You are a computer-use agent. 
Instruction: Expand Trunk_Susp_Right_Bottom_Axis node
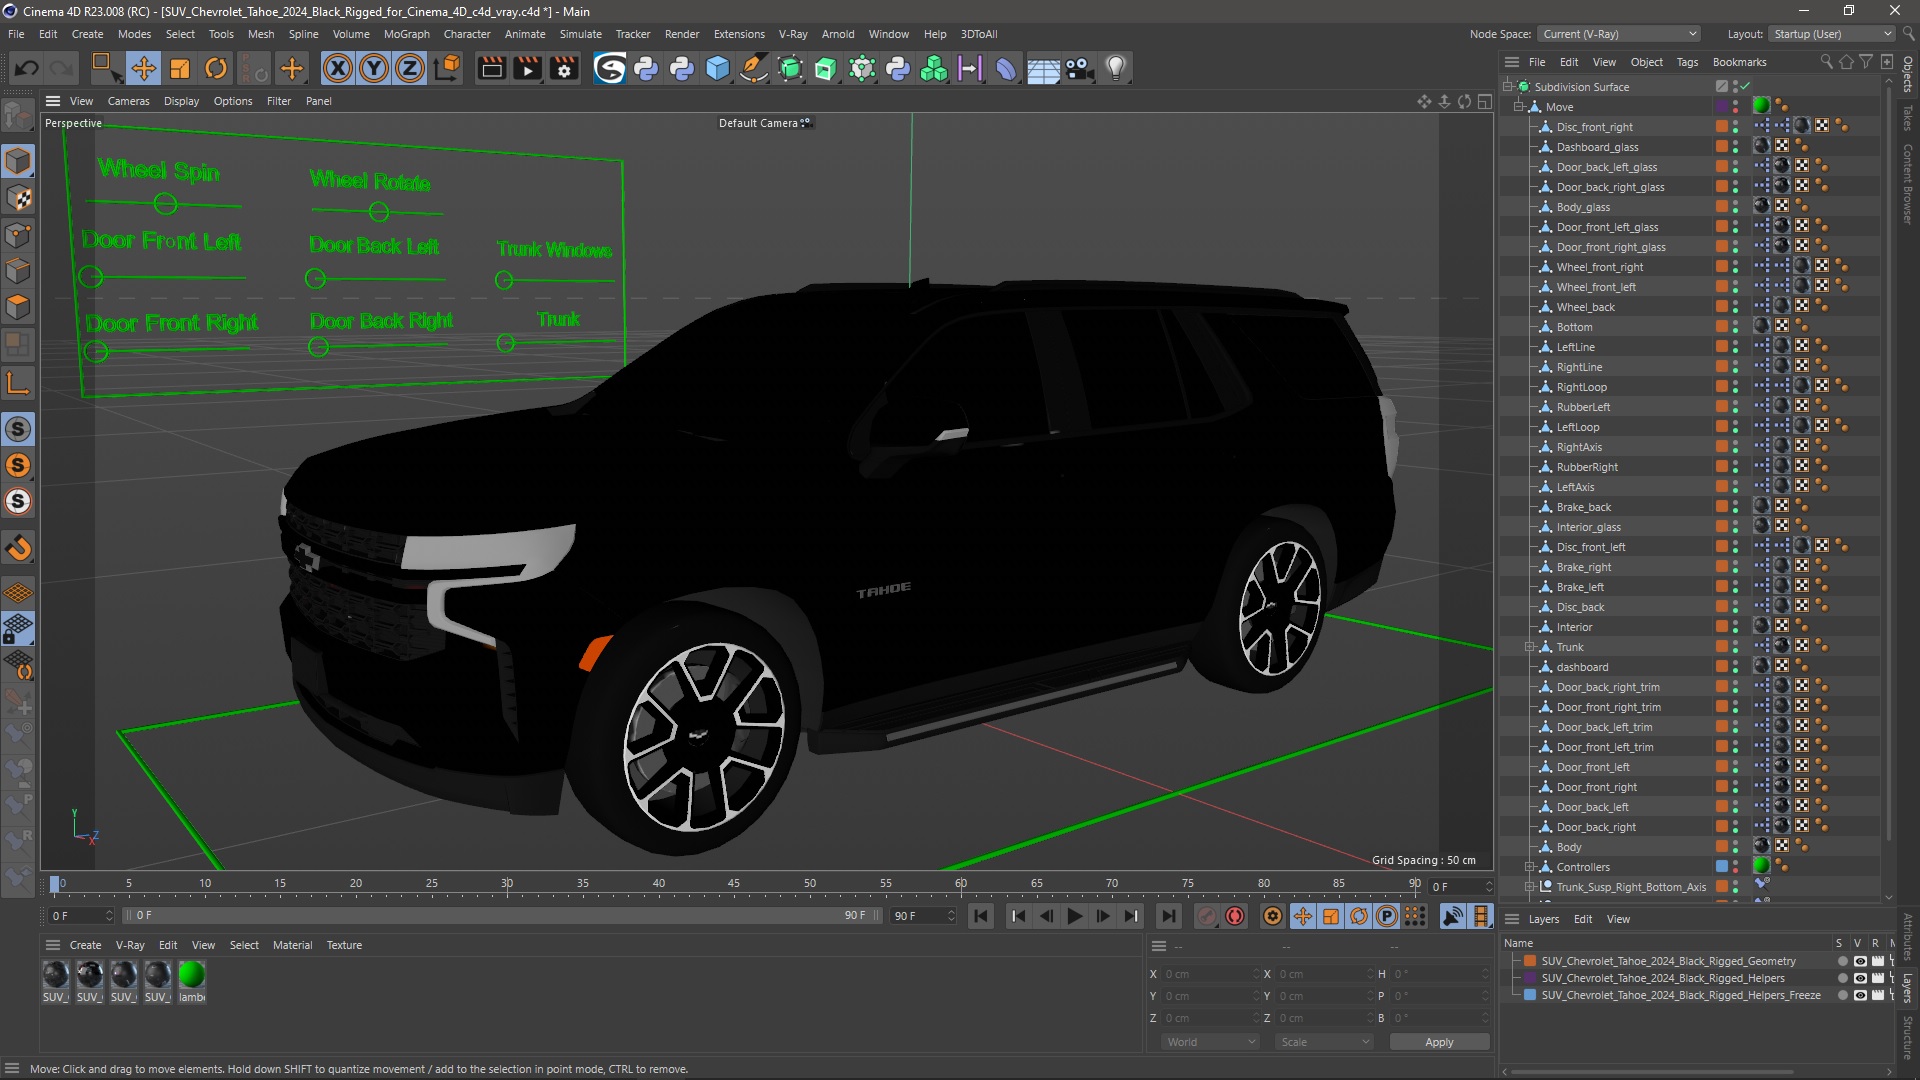(x=1530, y=887)
